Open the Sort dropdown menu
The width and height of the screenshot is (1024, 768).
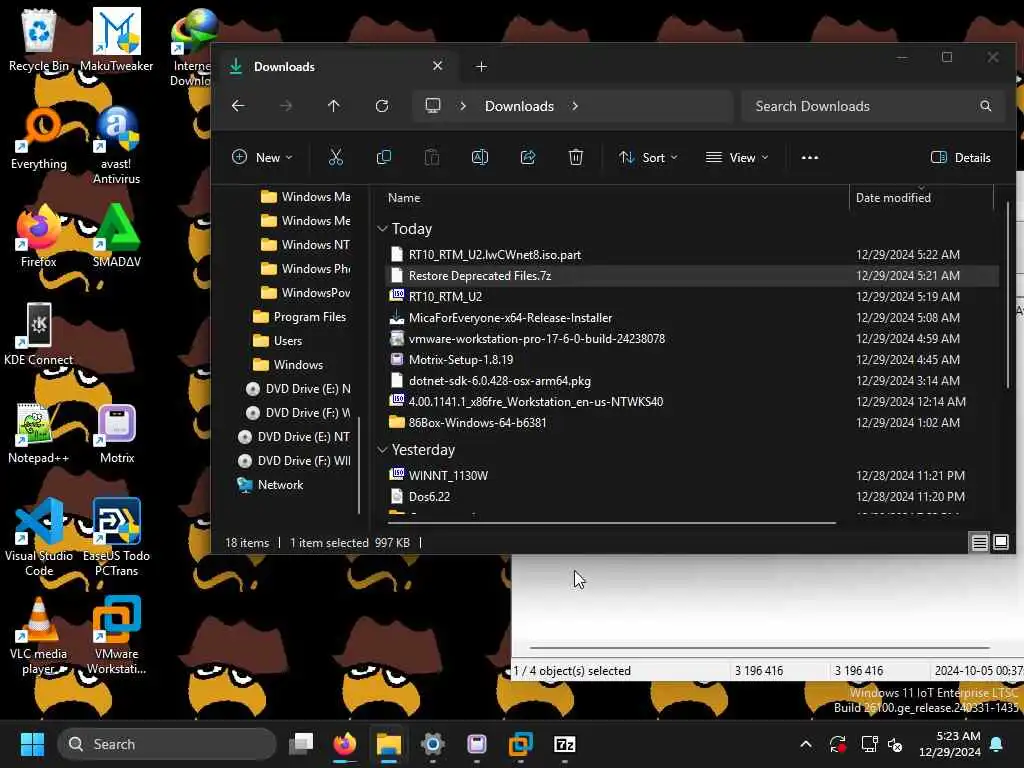pyautogui.click(x=648, y=157)
